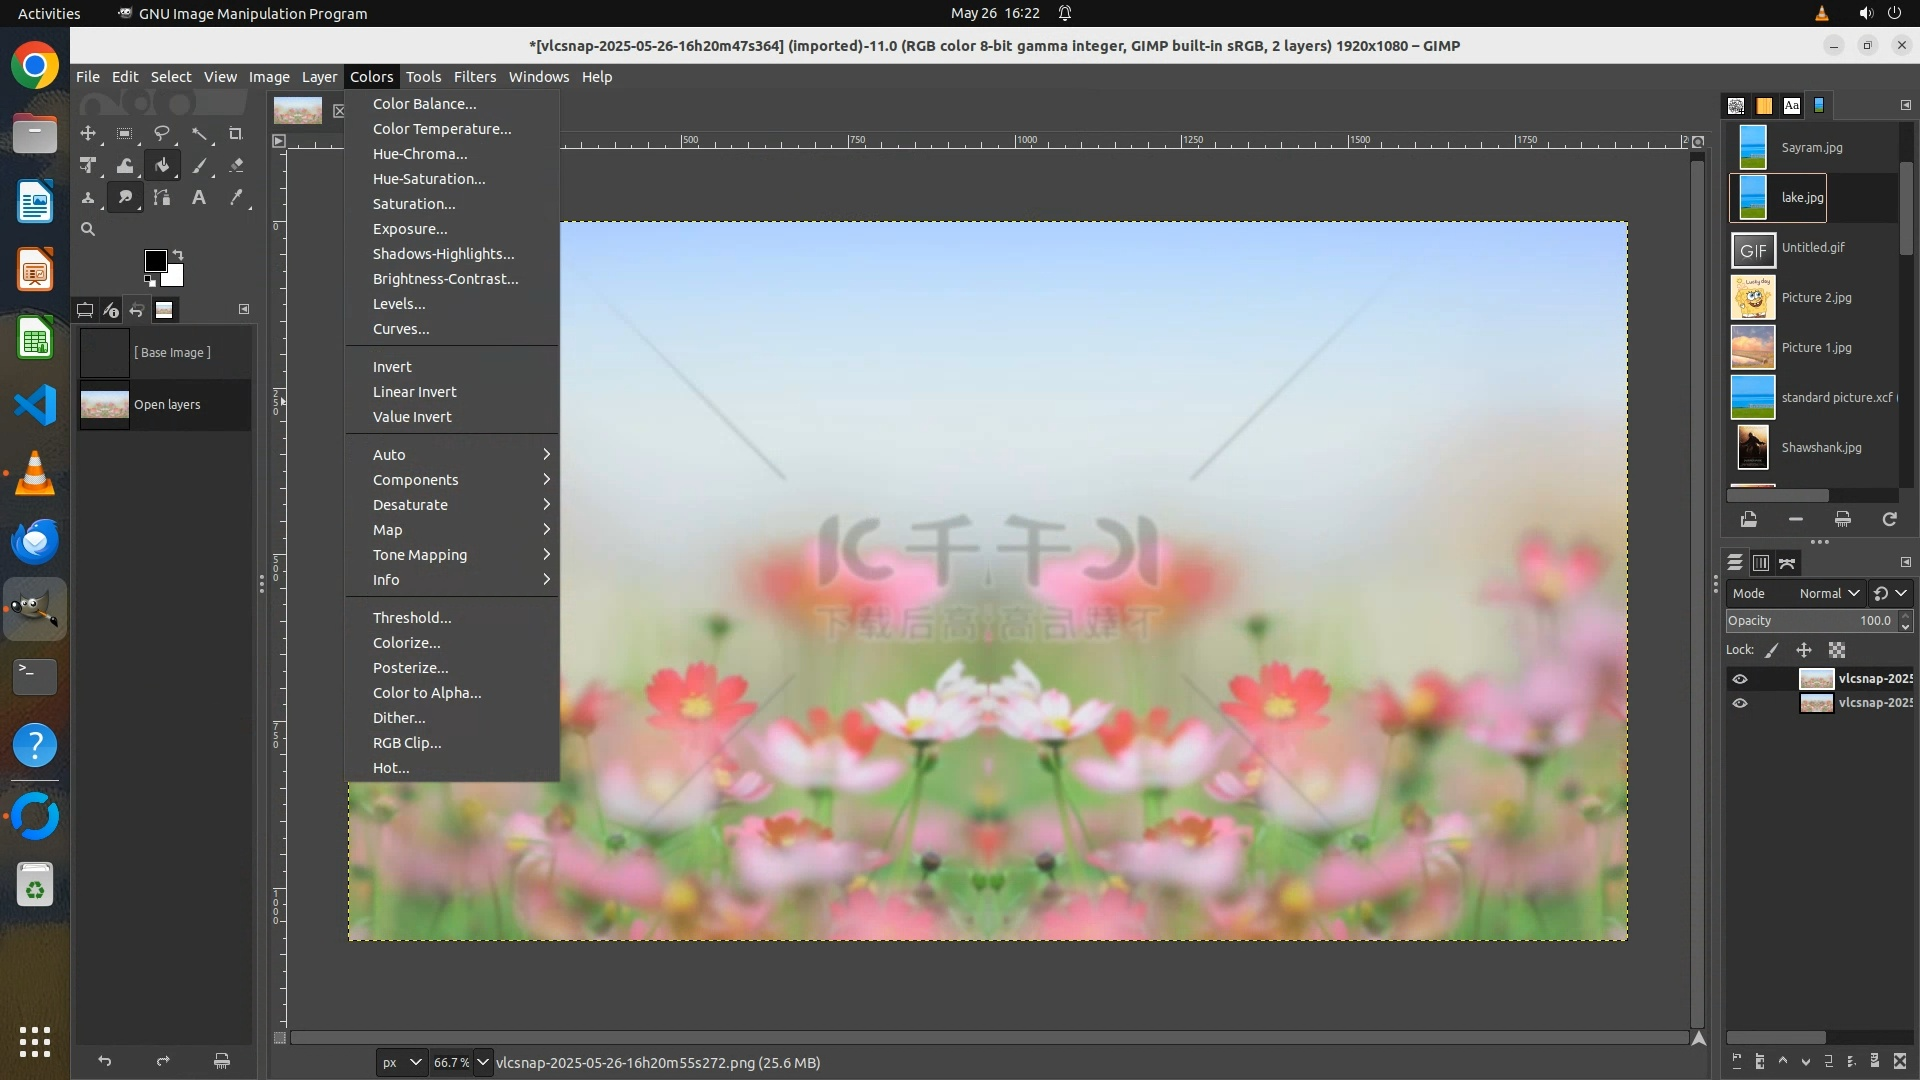This screenshot has width=1920, height=1080.
Task: Open the layer Mode Normal dropdown
Action: (1828, 593)
